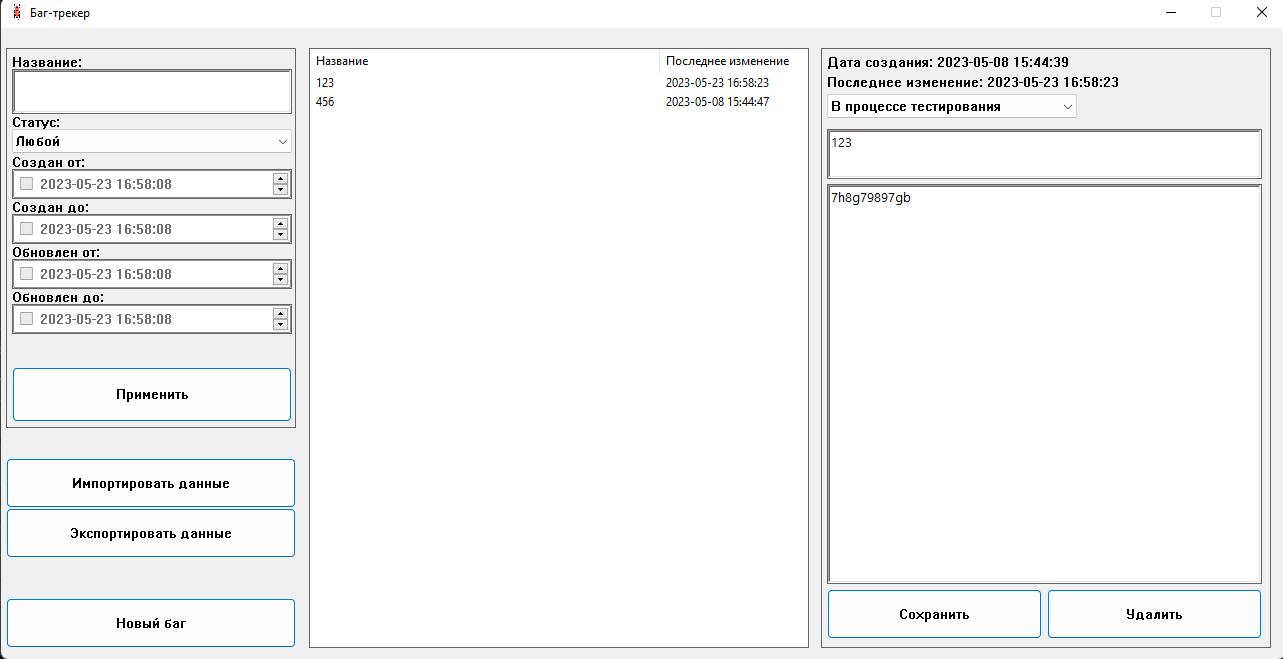Click the "Применить" filter button
The image size is (1283, 659).
151,394
